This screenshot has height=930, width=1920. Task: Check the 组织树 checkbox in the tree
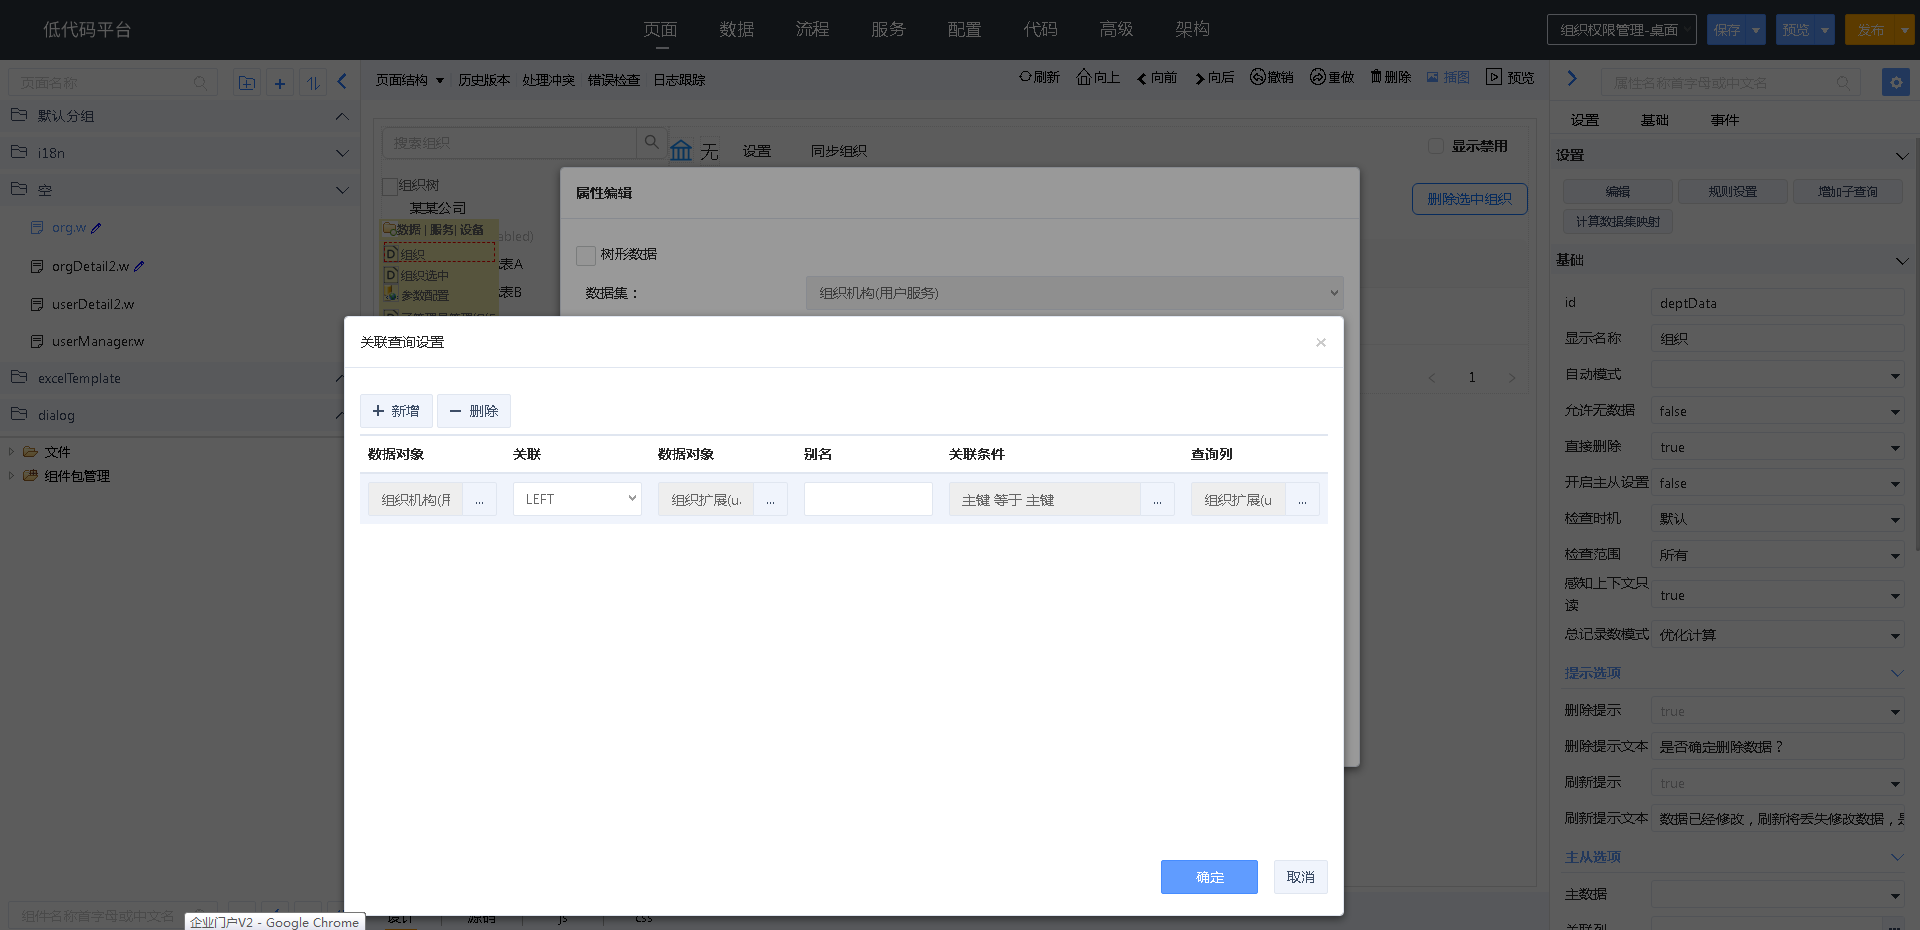(389, 185)
